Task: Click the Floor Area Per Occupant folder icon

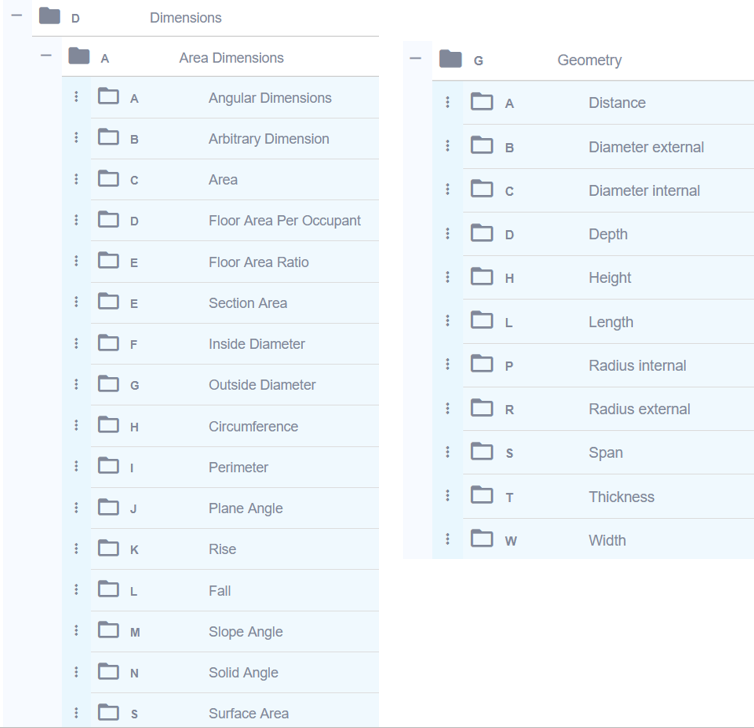Action: click(x=108, y=219)
